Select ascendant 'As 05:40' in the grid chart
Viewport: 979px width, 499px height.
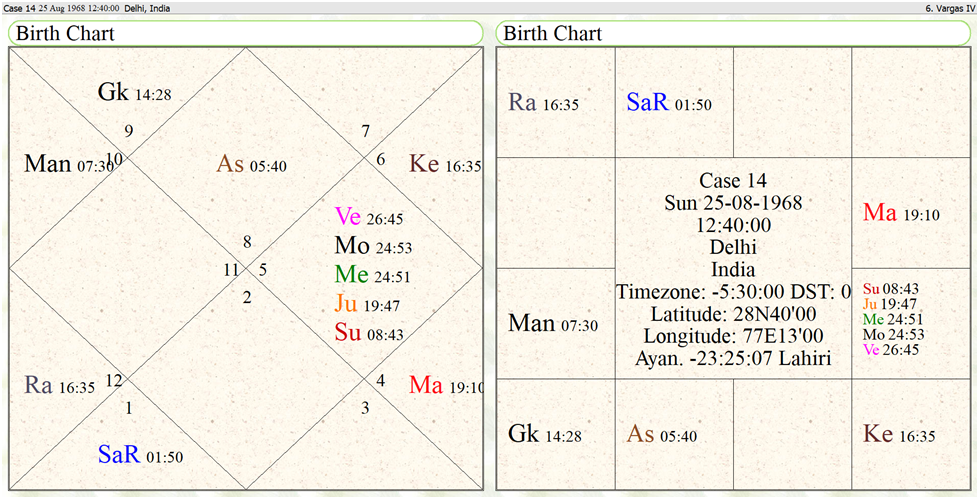(x=662, y=434)
